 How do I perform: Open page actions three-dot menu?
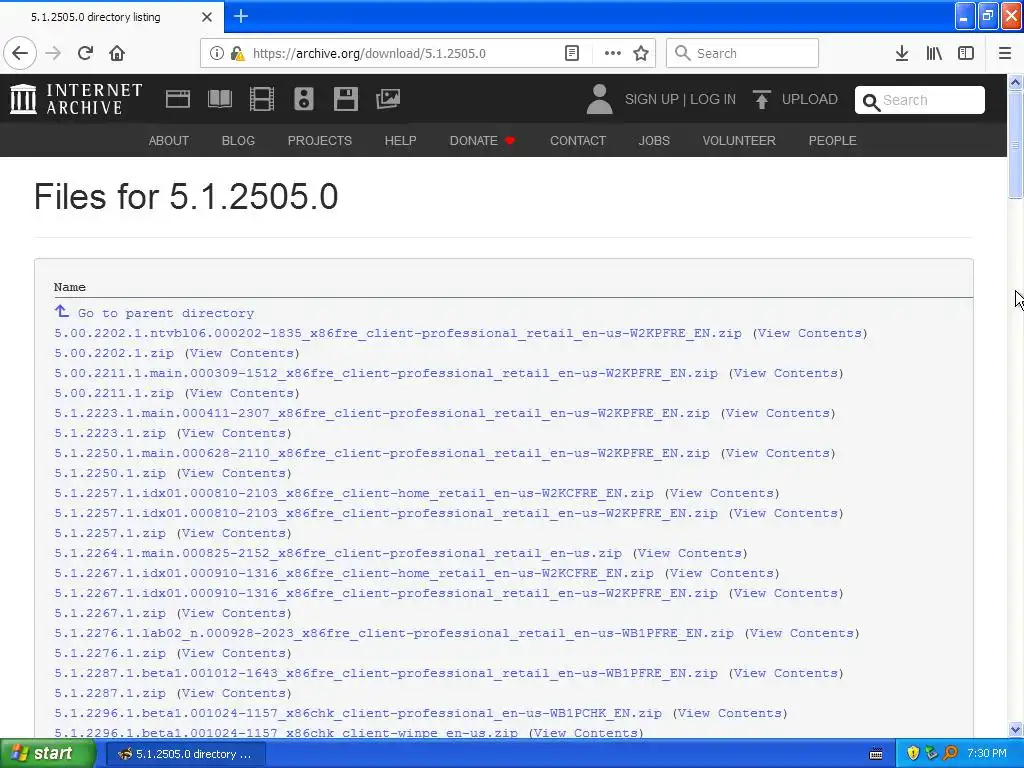[613, 53]
